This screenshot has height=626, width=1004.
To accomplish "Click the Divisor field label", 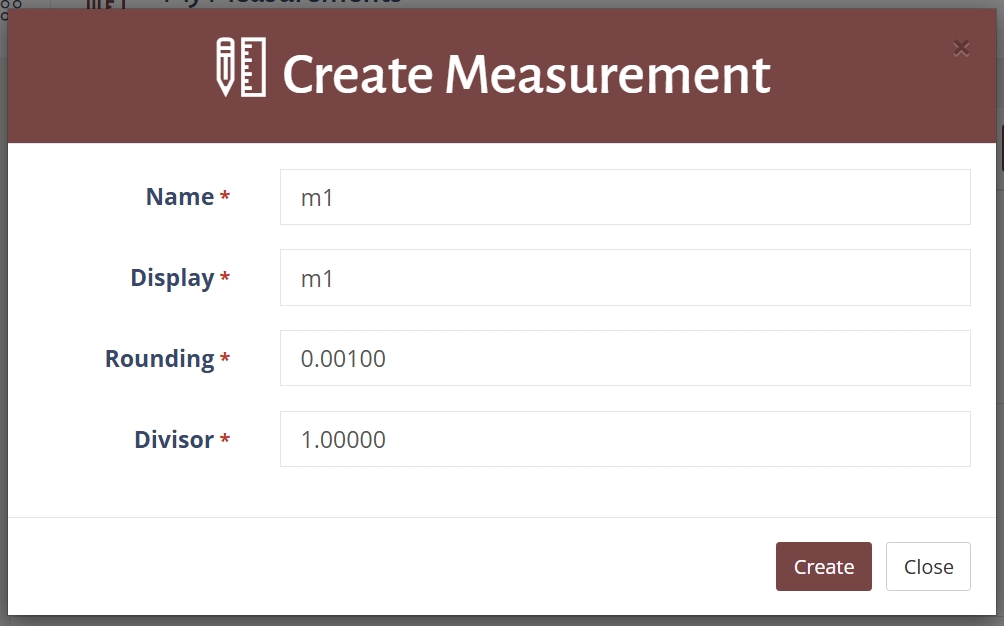I will pyautogui.click(x=172, y=439).
